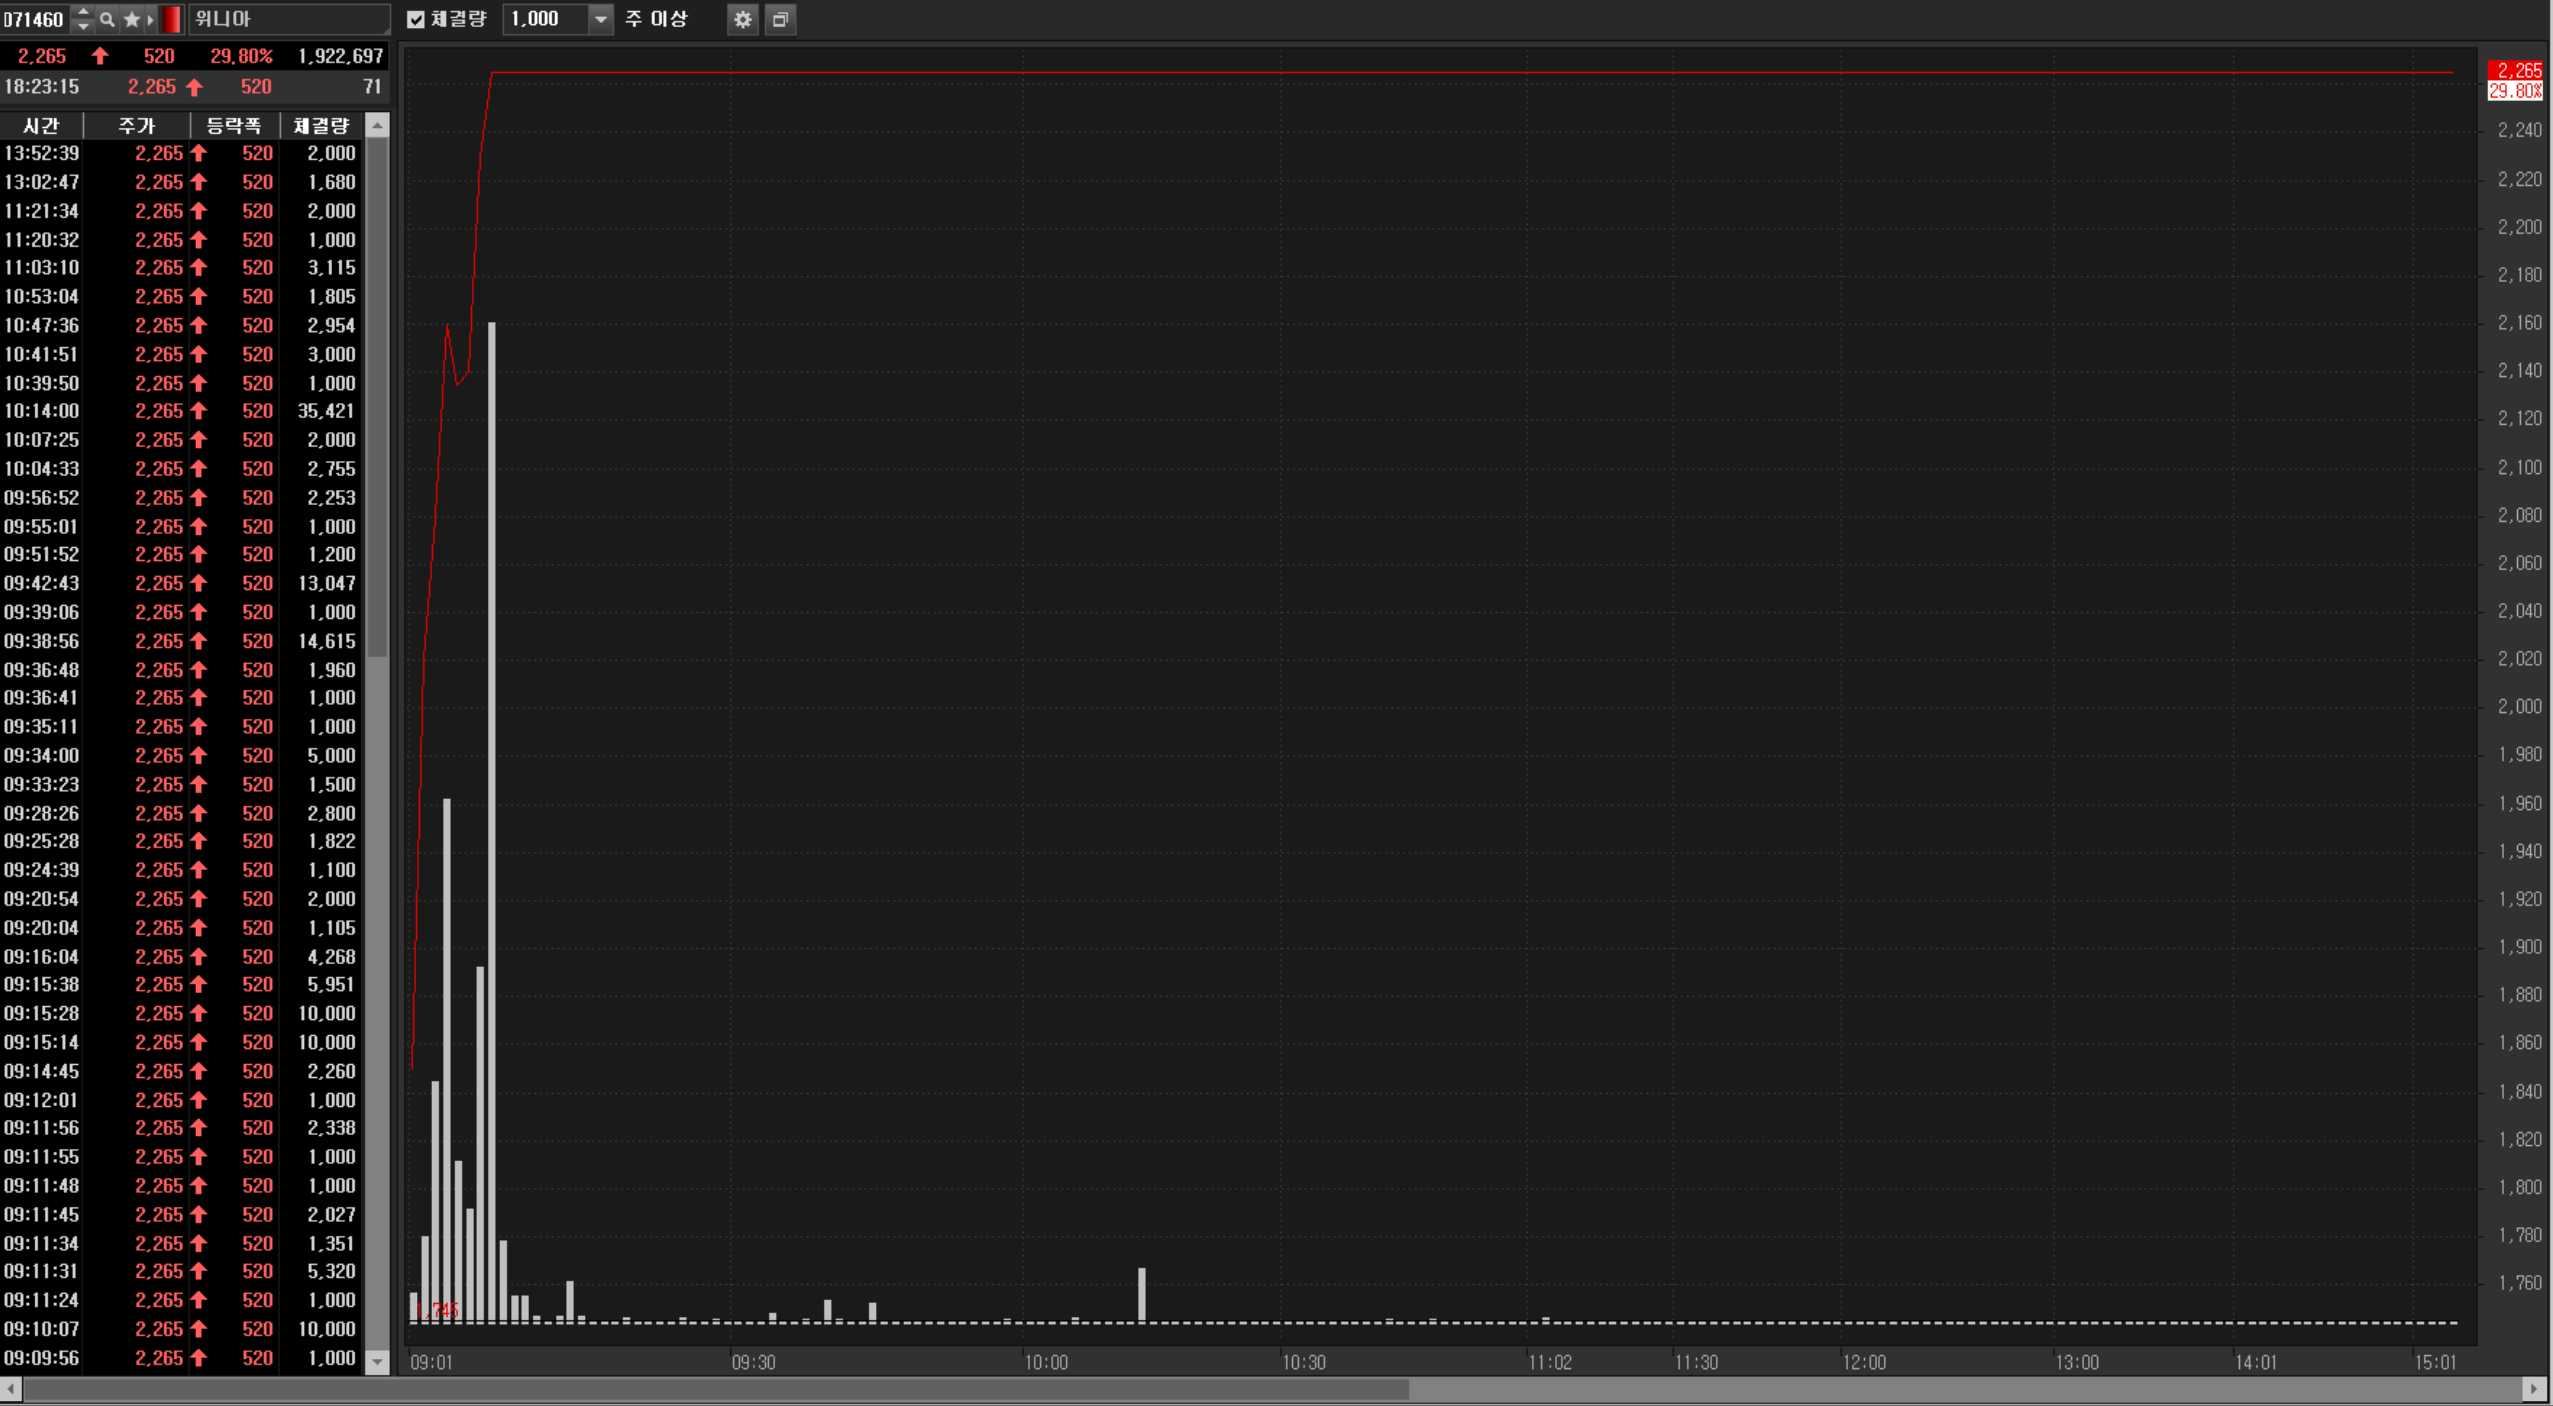Click the small arrow next to star icon
The height and width of the screenshot is (1406, 2553).
(x=151, y=19)
